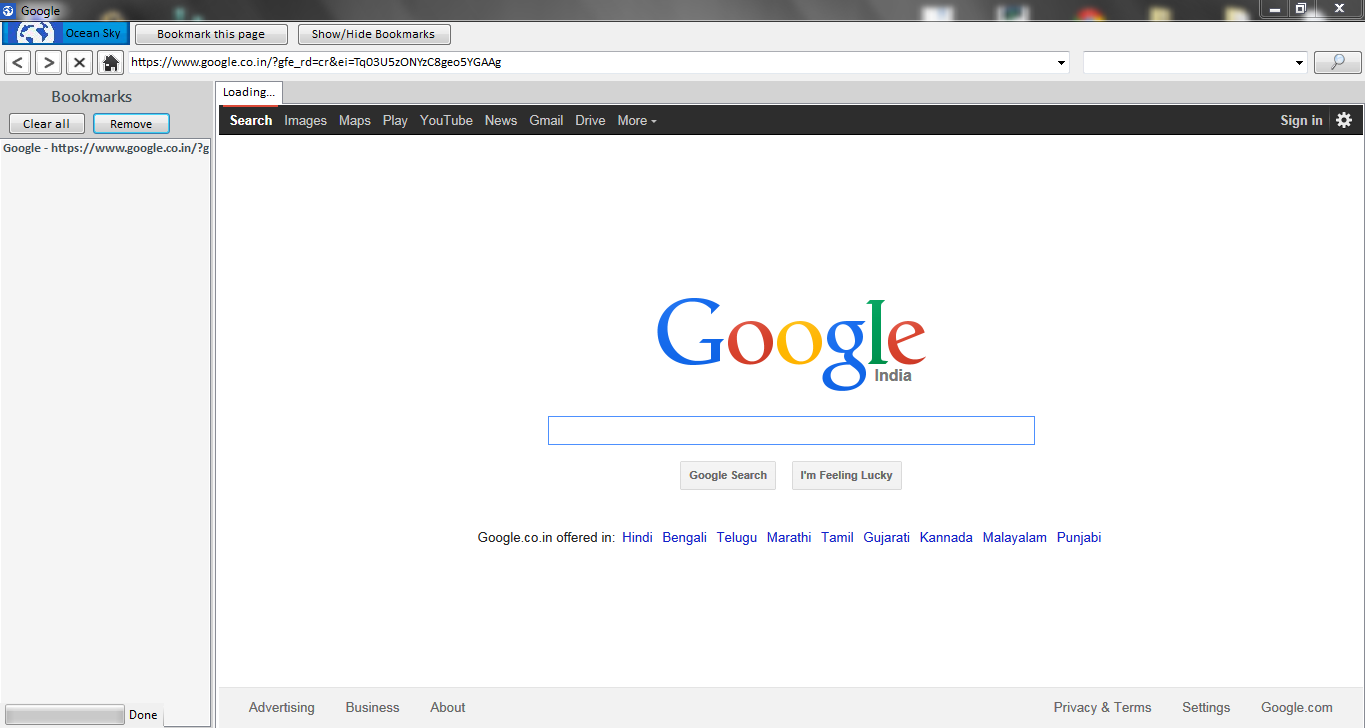Click the browser icon in the title bar
The image size is (1365, 728).
click(9, 9)
